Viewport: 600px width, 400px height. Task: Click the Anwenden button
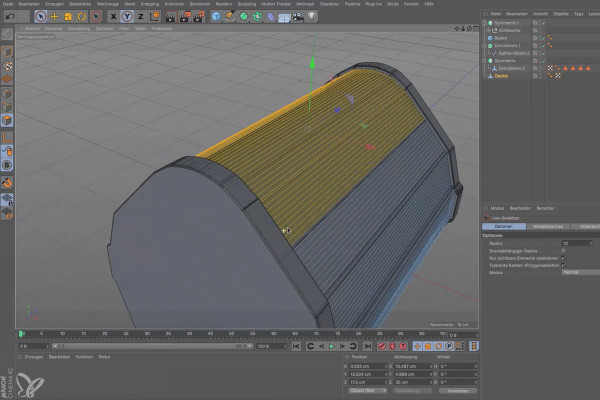(458, 391)
